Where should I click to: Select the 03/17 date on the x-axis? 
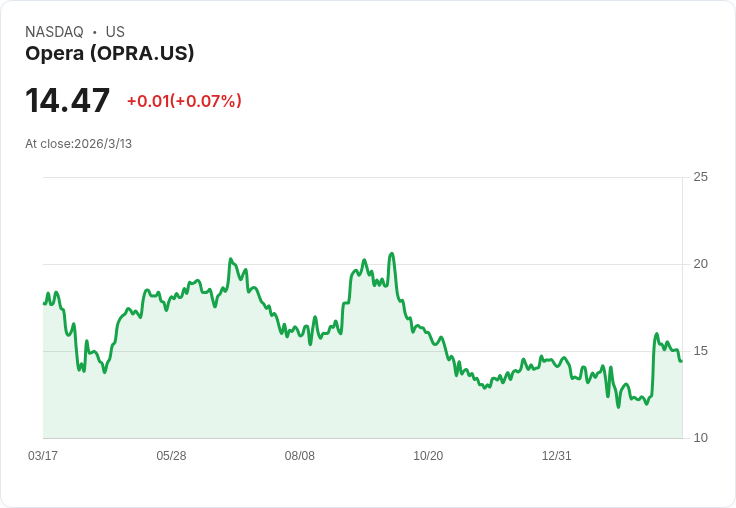(x=43, y=456)
